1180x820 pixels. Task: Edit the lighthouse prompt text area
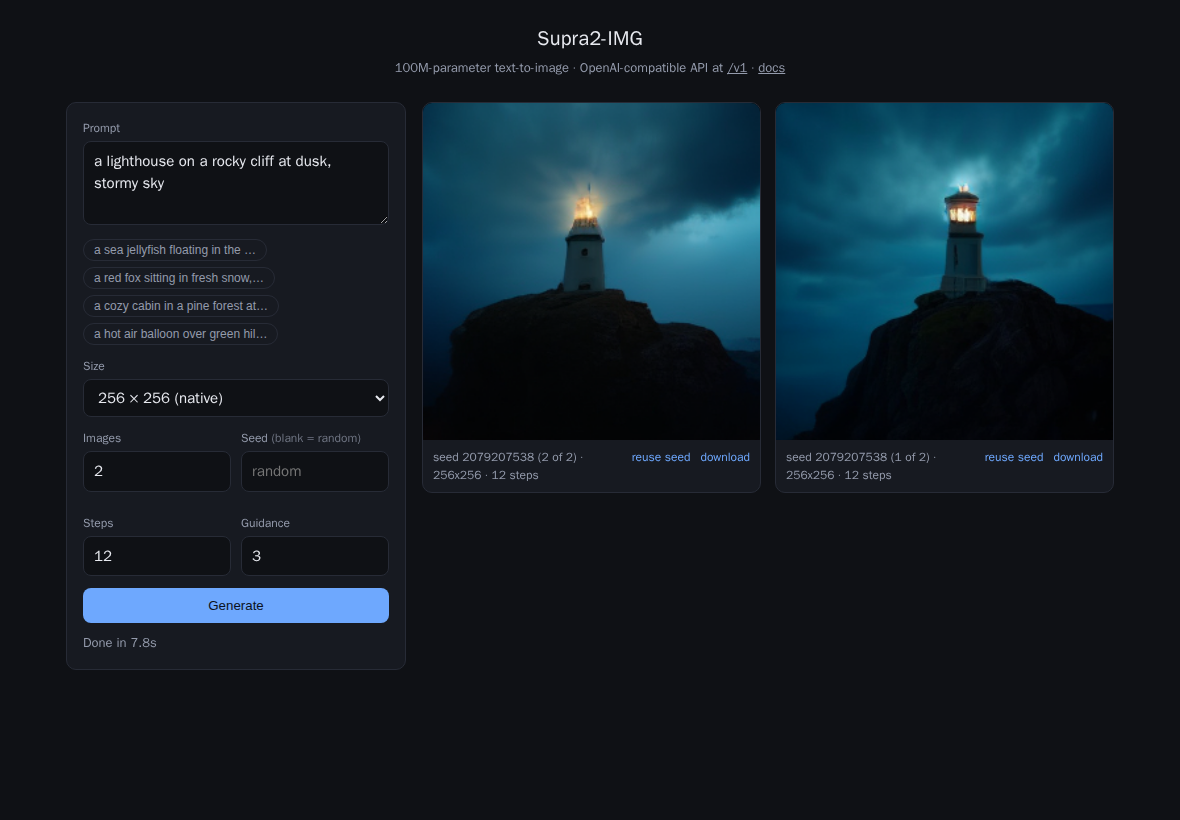[236, 183]
